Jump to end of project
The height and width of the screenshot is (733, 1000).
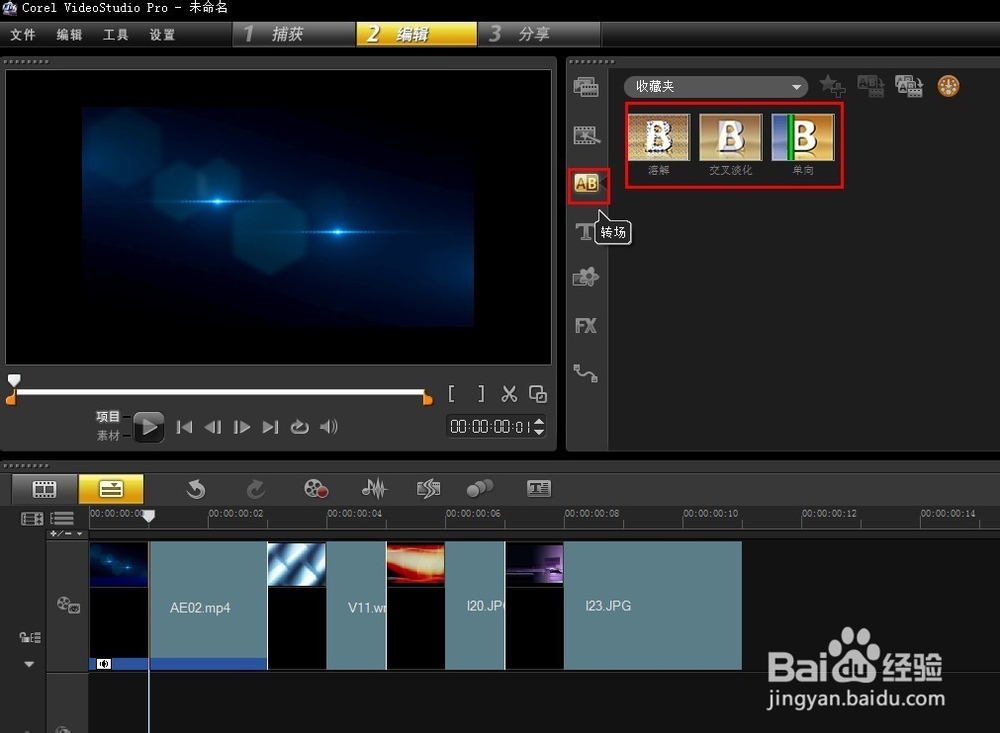[270, 427]
